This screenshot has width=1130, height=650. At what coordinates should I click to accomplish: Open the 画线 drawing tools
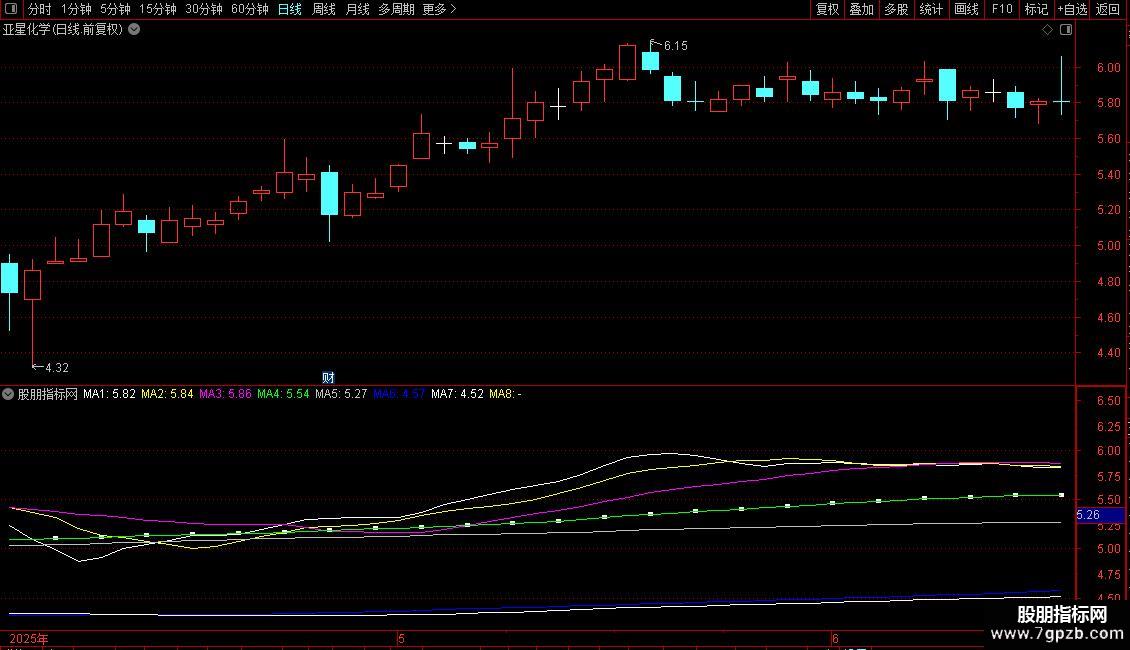pos(966,9)
